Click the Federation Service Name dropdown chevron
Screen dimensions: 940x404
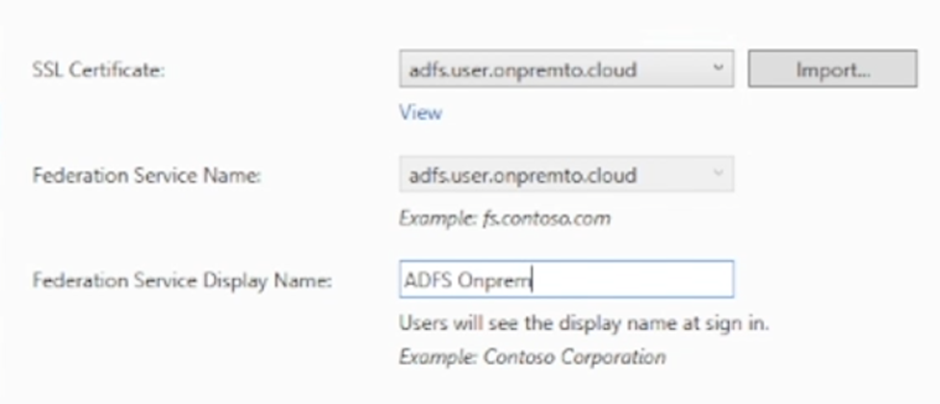(x=718, y=174)
